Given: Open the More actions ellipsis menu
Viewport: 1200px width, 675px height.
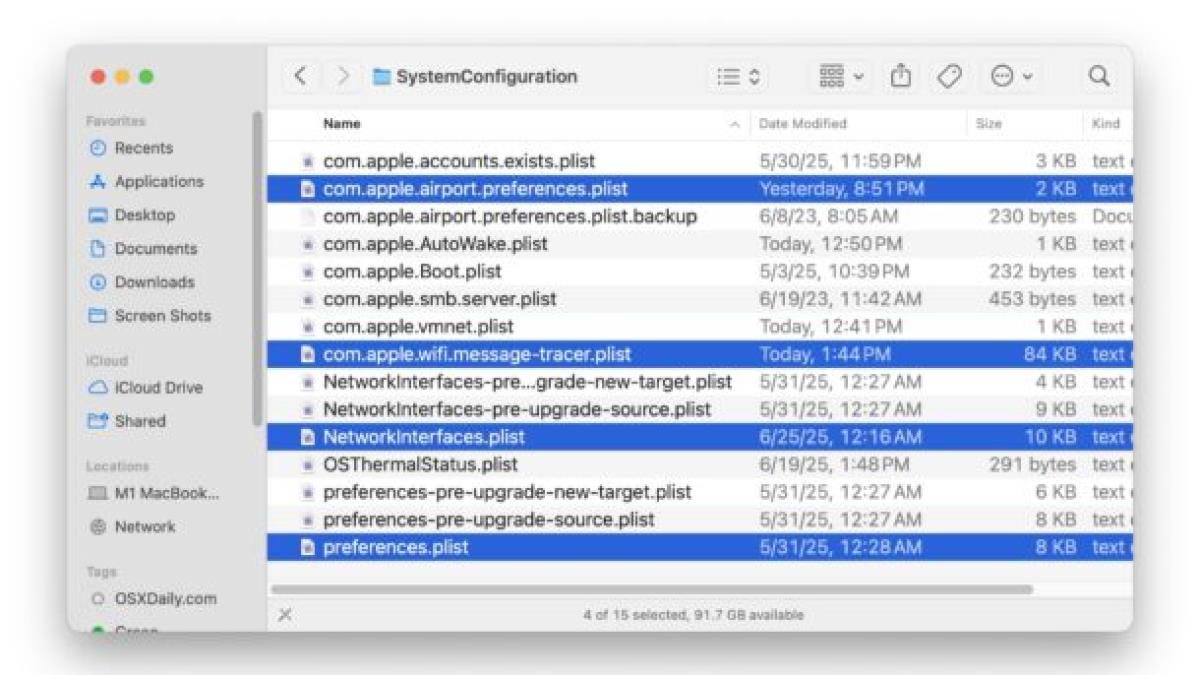Looking at the screenshot, I should click(x=1011, y=76).
